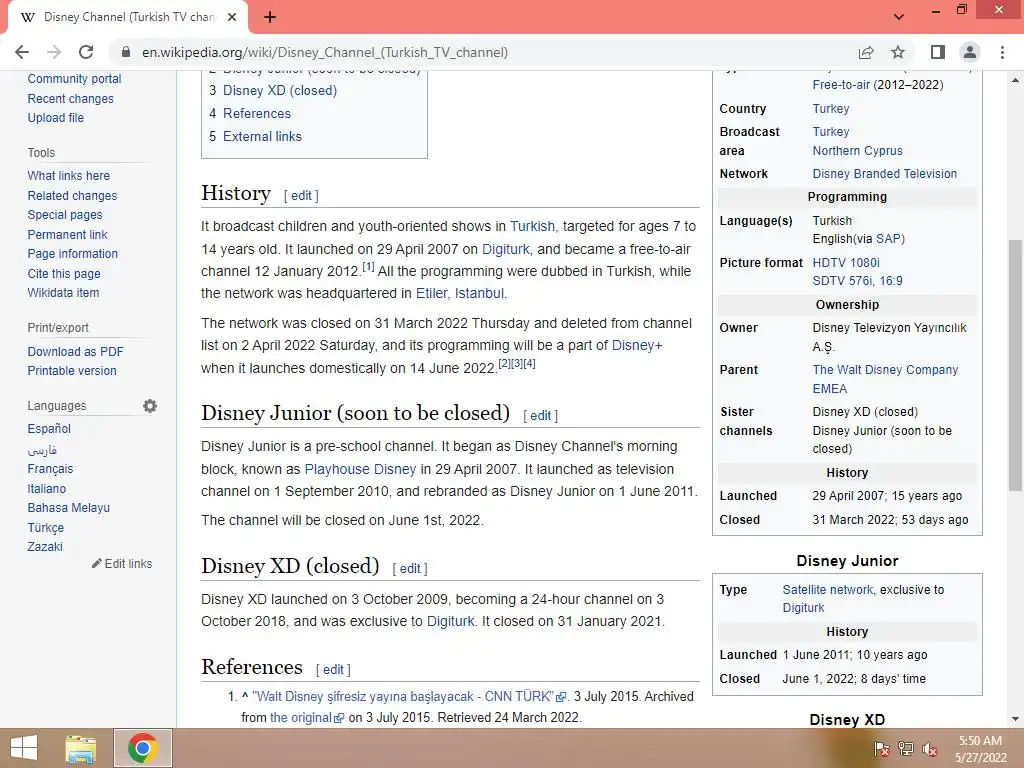Switch to the Bahasa Melayu version

(x=69, y=507)
